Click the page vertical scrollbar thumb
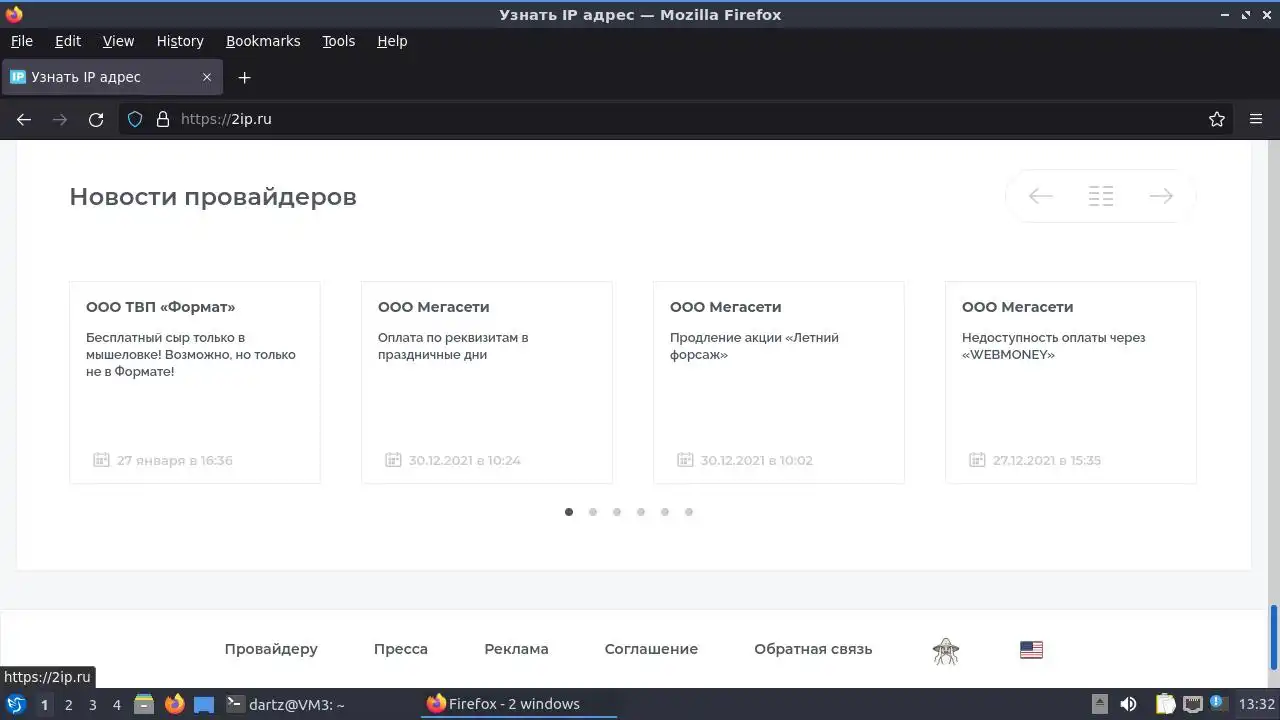1280x720 pixels. pos(1273,638)
